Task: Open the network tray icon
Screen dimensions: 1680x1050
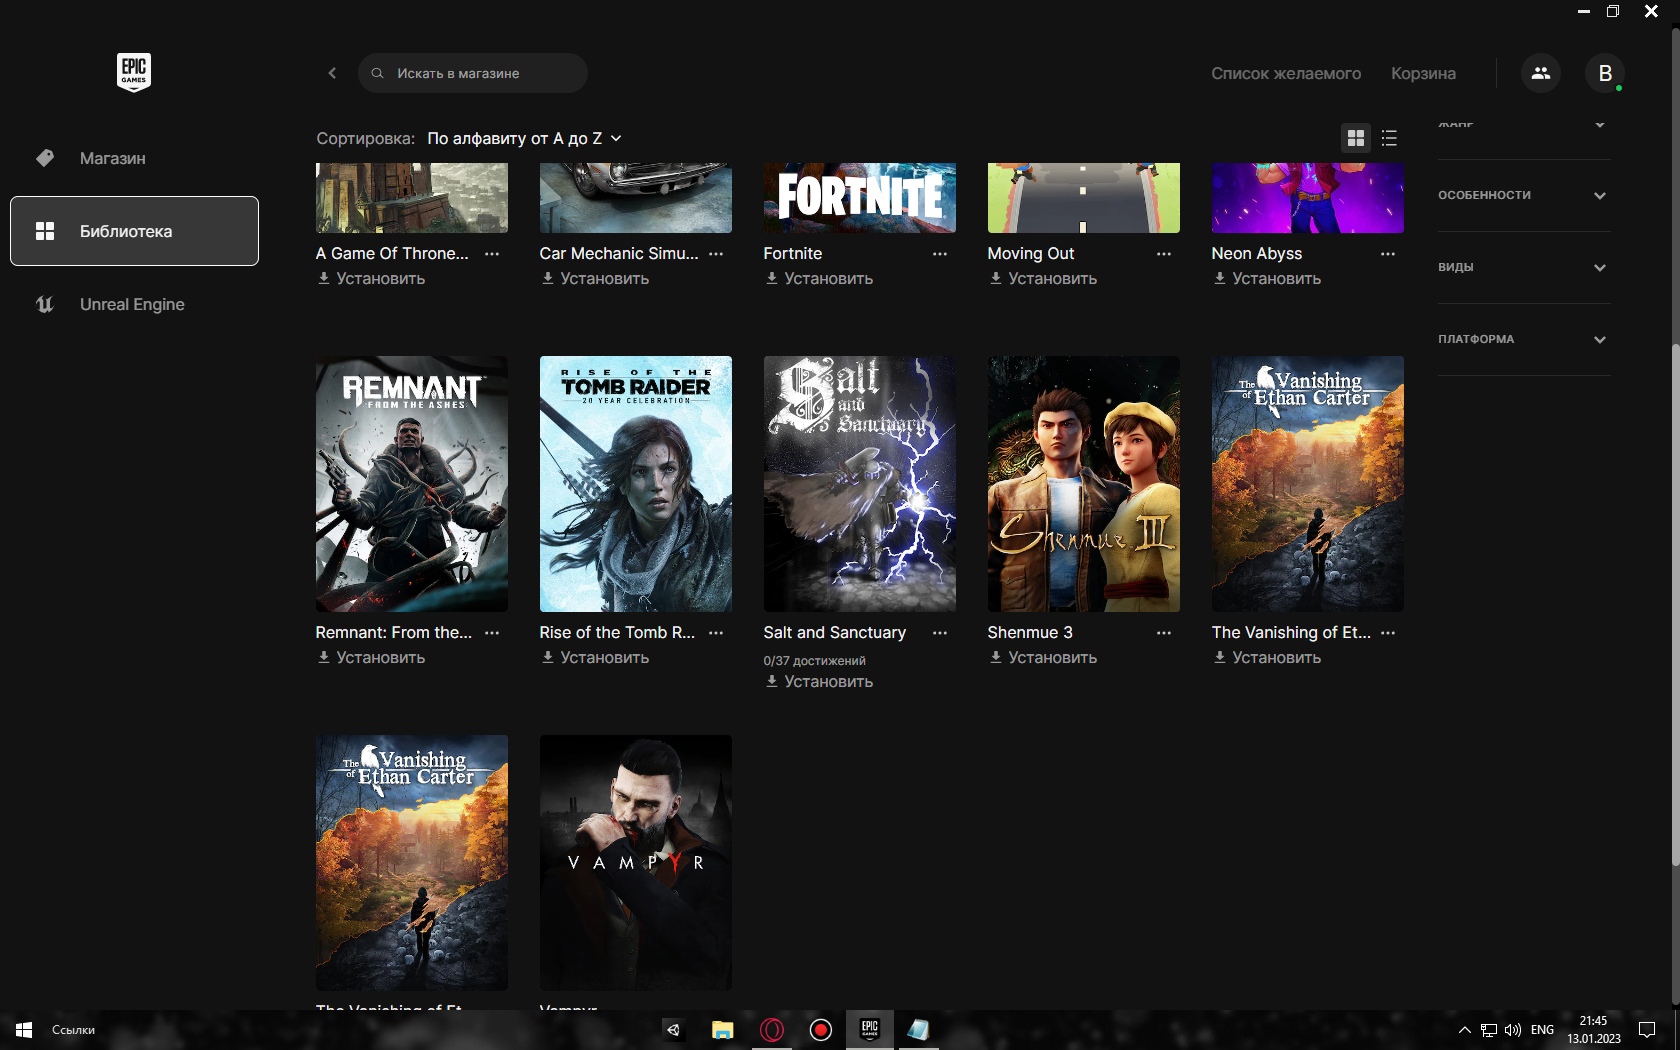Action: click(1489, 1030)
